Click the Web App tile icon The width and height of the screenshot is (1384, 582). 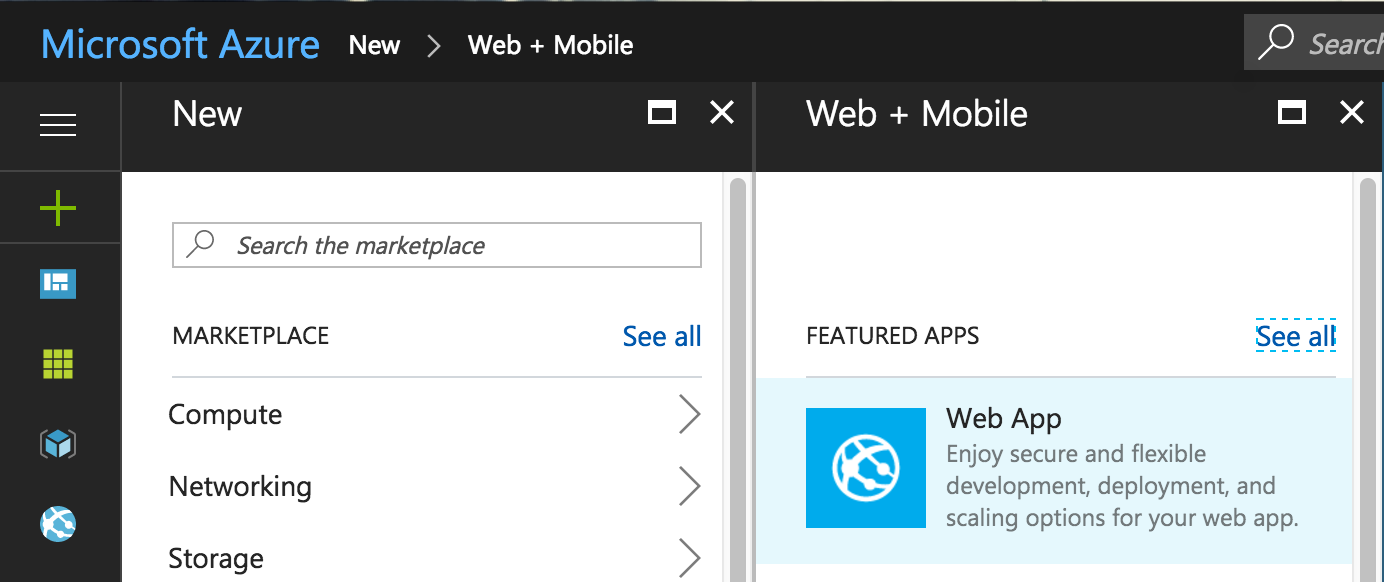(866, 468)
